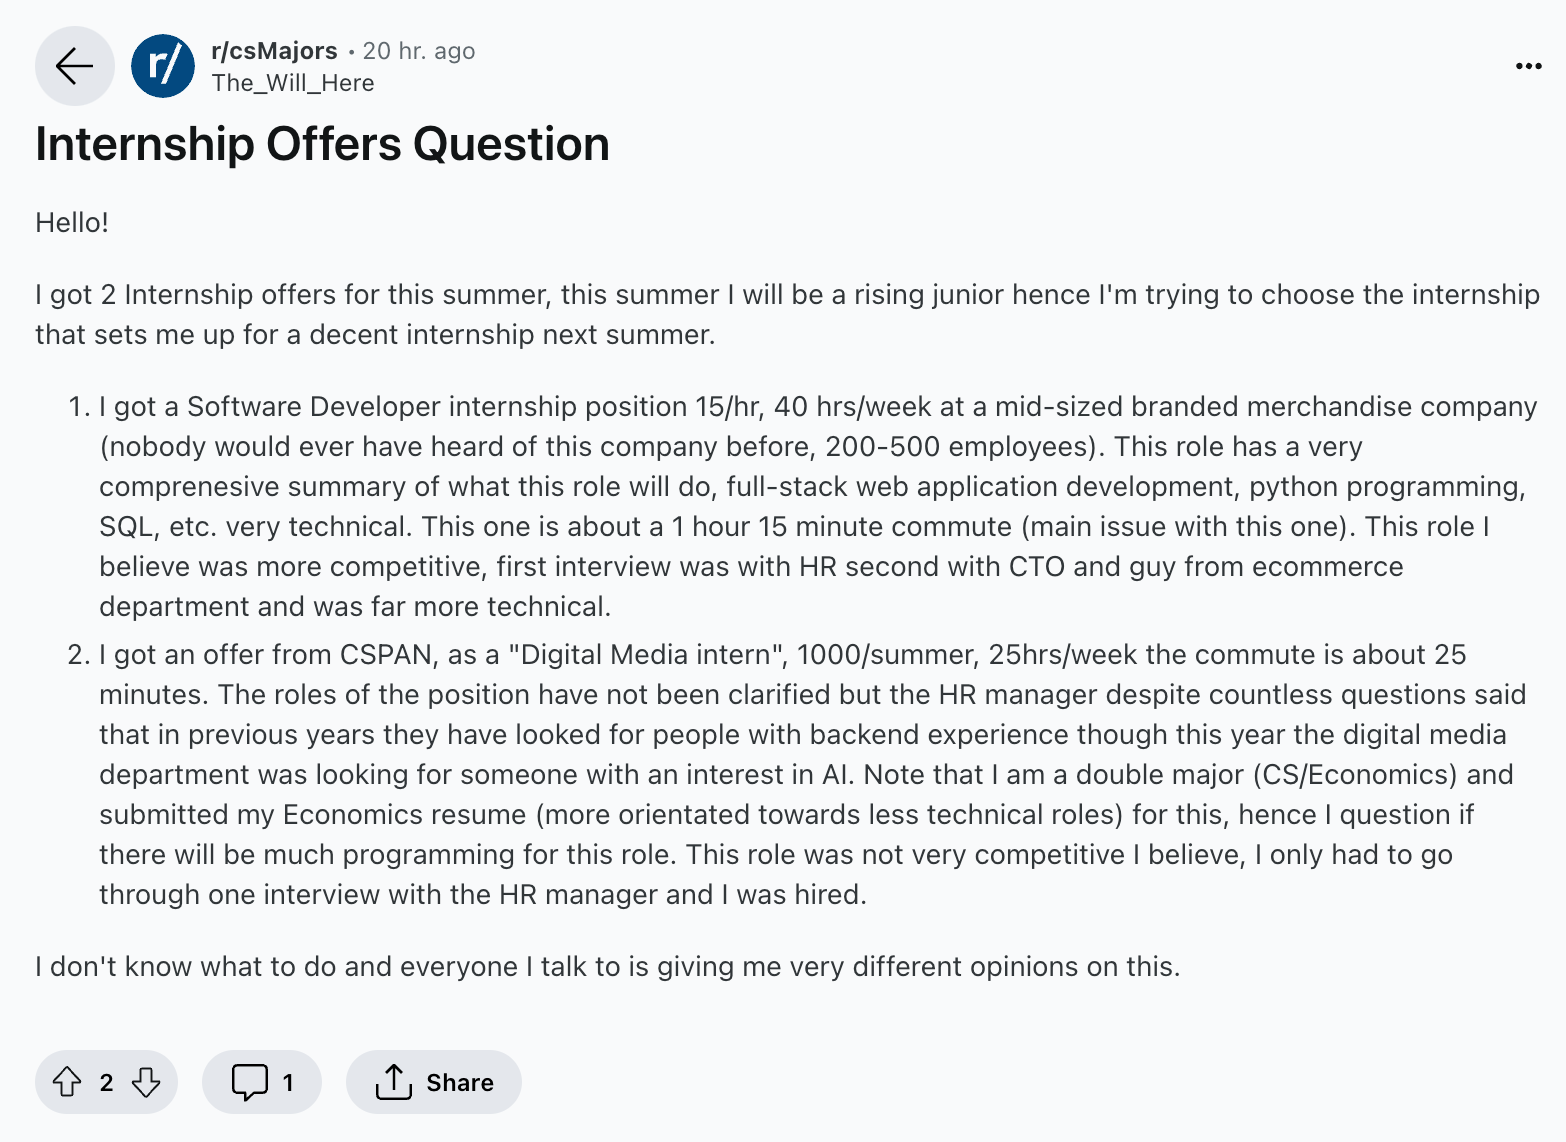Image resolution: width=1566 pixels, height=1142 pixels.
Task: Click the vote score number 2
Action: coord(106,1082)
